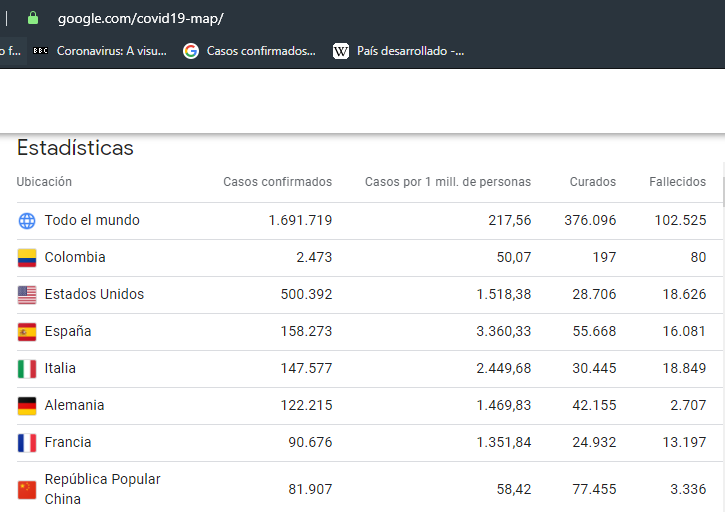Click the globe icon for Todo el mundo
The image size is (725, 512).
click(27, 221)
